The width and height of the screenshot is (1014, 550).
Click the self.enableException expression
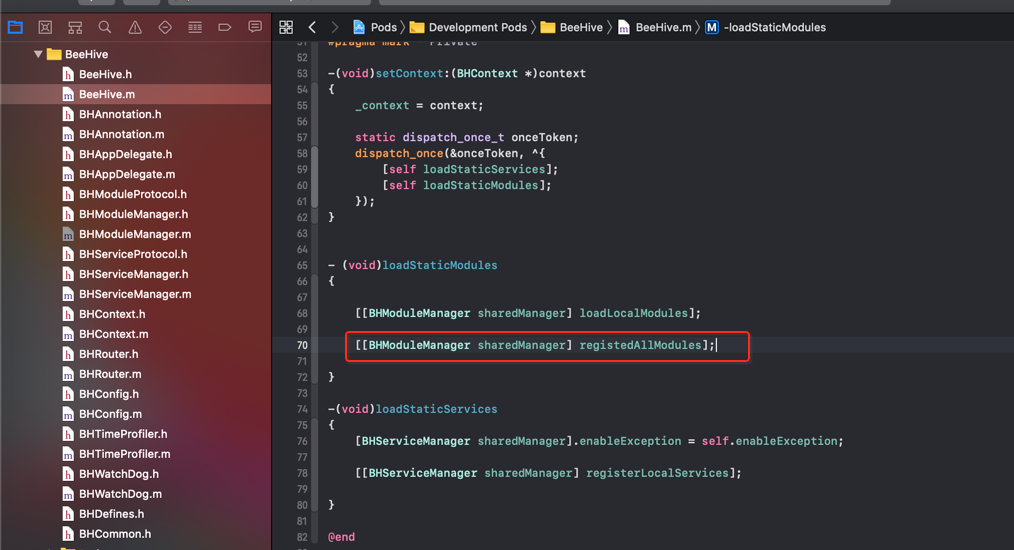[x=770, y=441]
